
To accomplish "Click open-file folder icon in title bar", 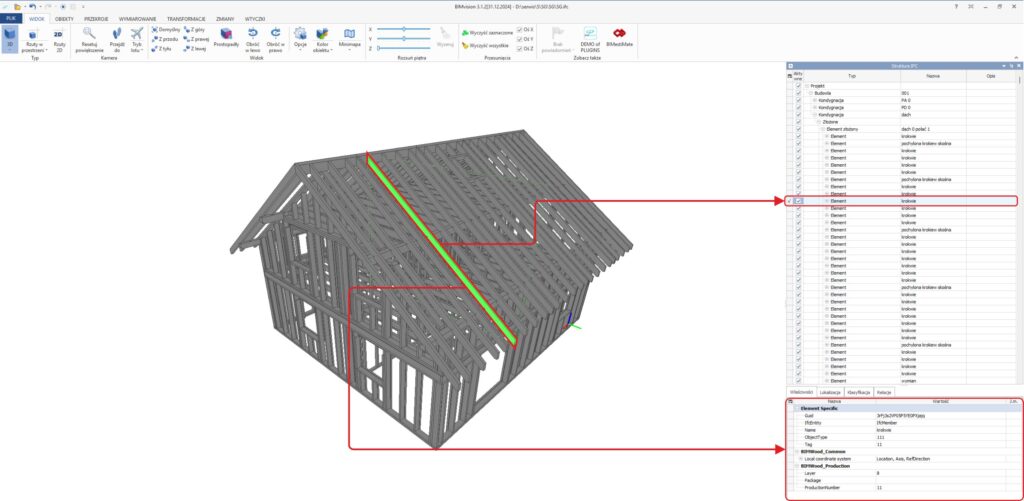I will 18,6.
